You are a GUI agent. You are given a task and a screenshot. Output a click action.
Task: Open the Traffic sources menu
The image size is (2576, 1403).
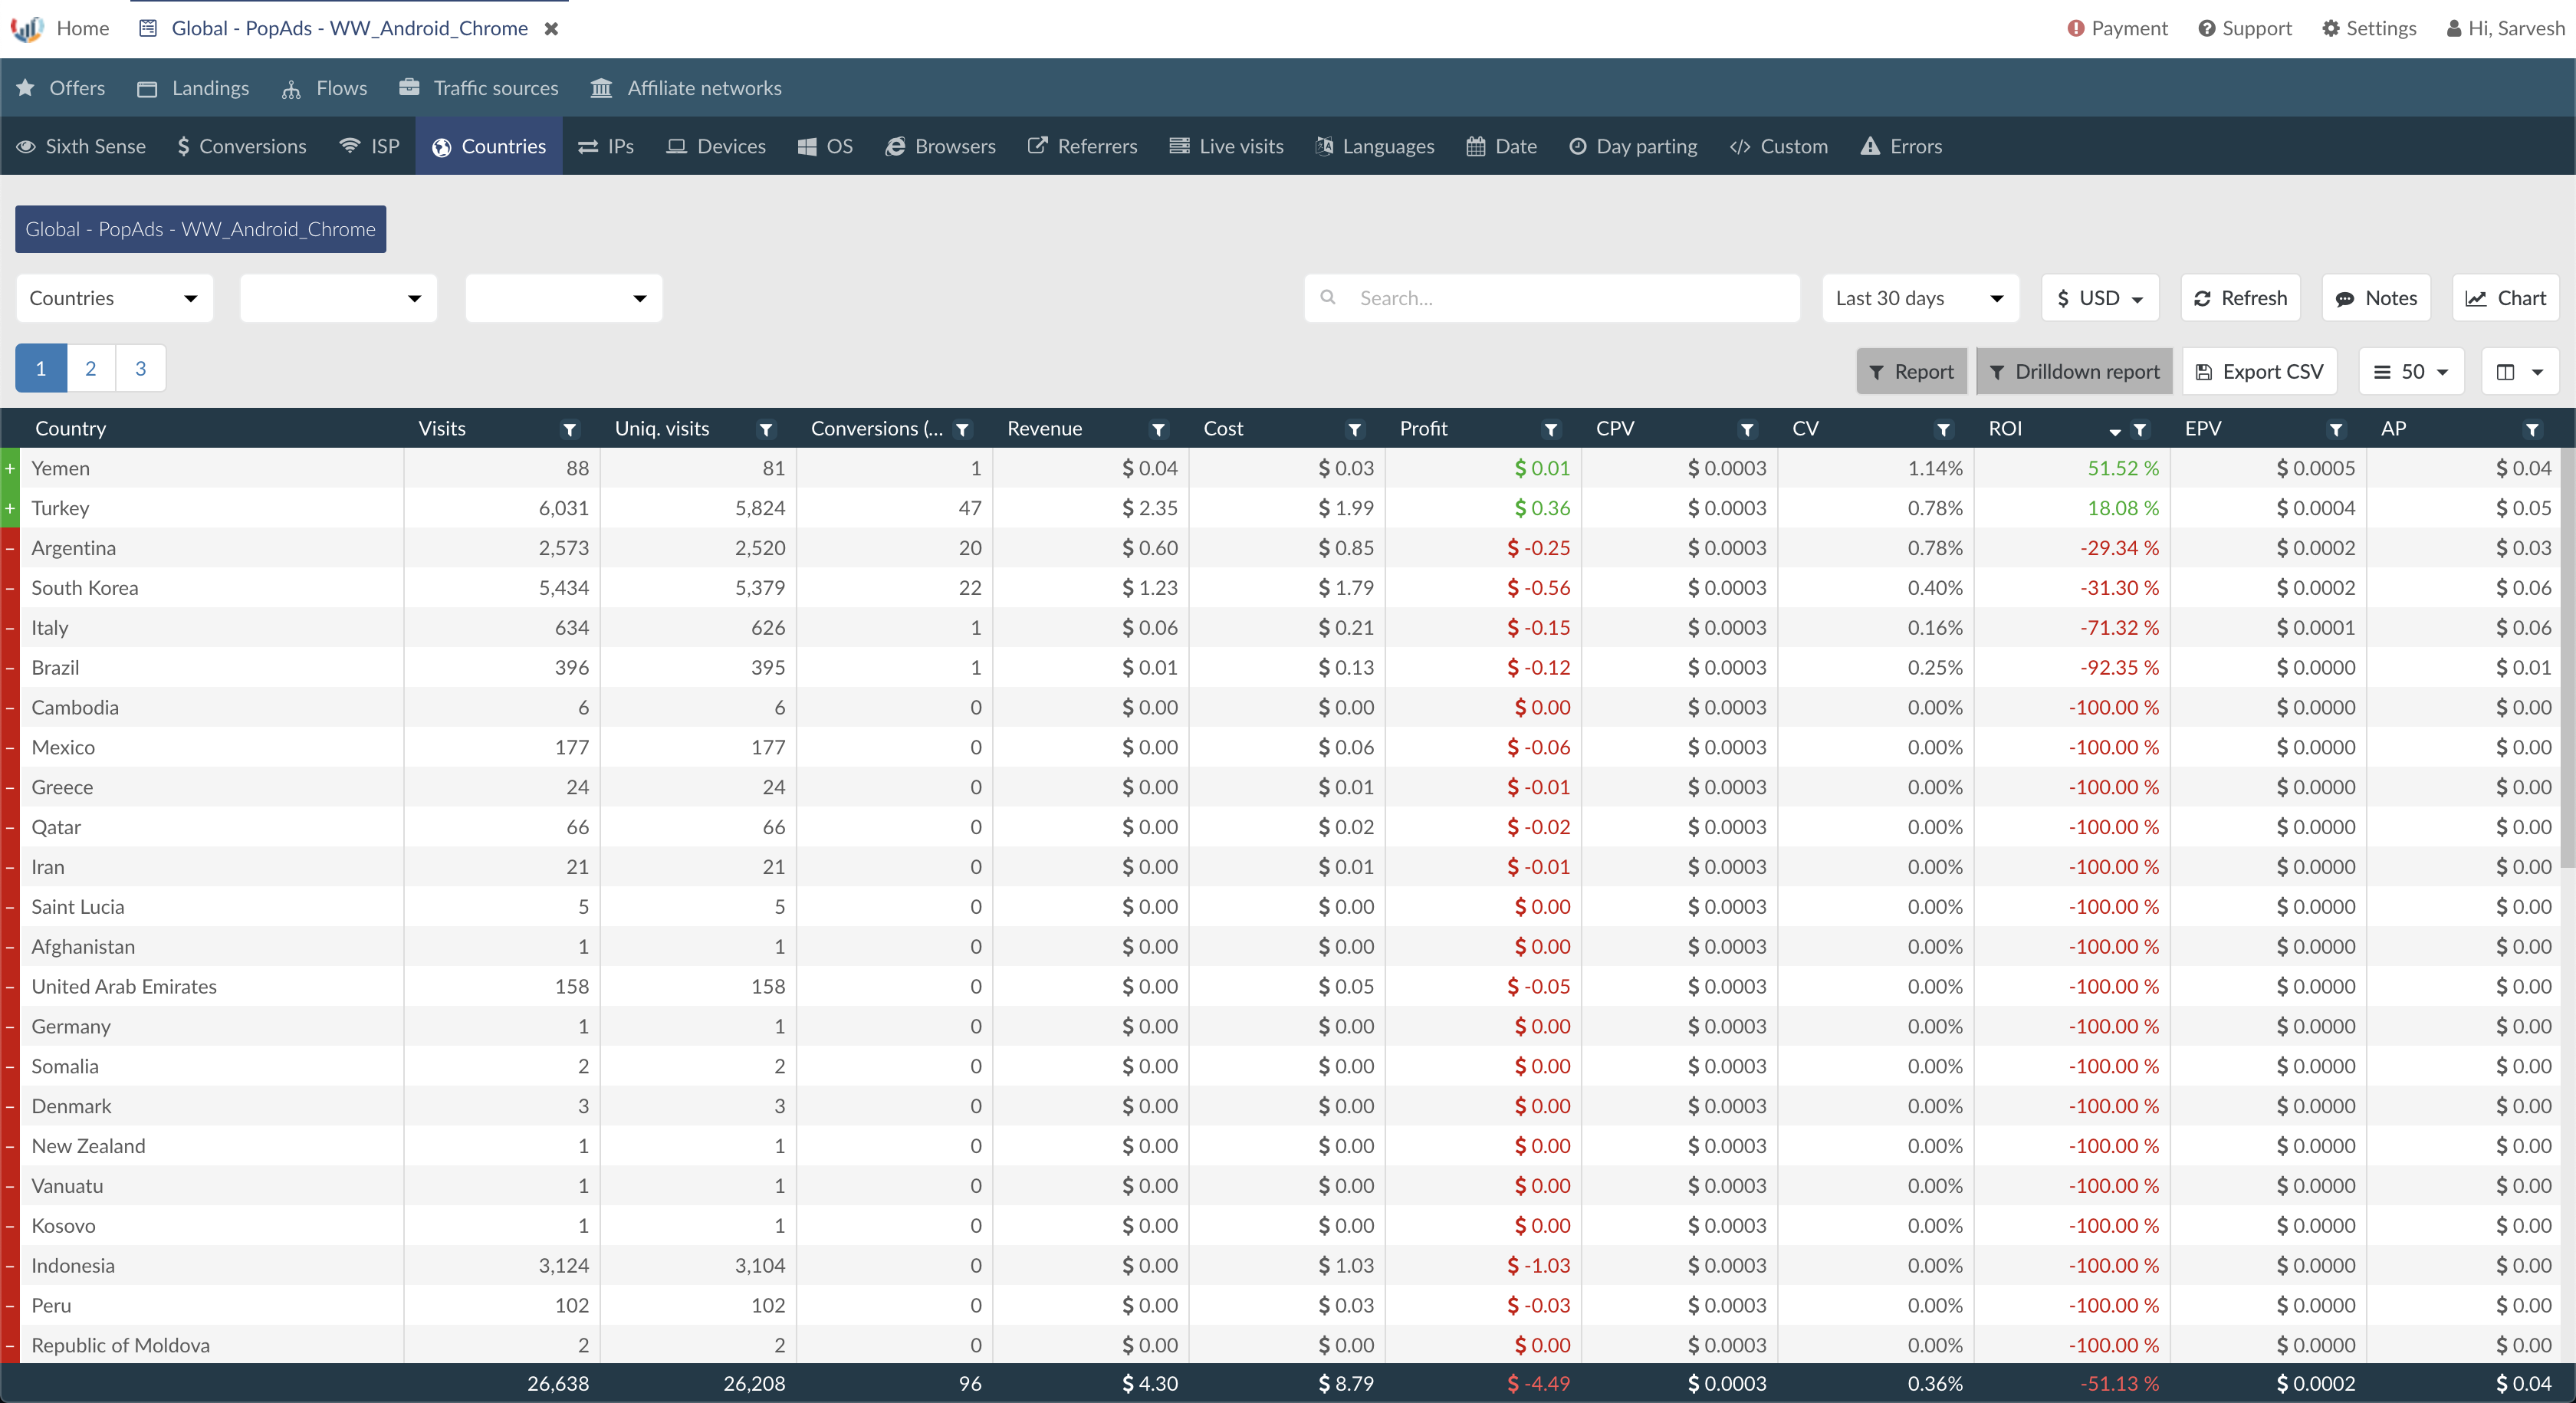click(x=479, y=88)
